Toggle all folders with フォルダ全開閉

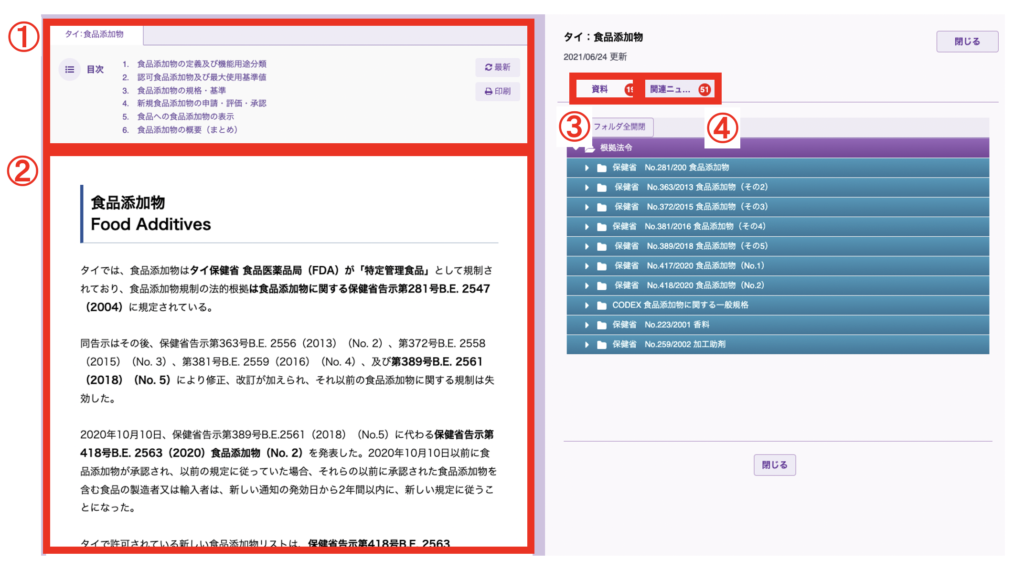[621, 127]
